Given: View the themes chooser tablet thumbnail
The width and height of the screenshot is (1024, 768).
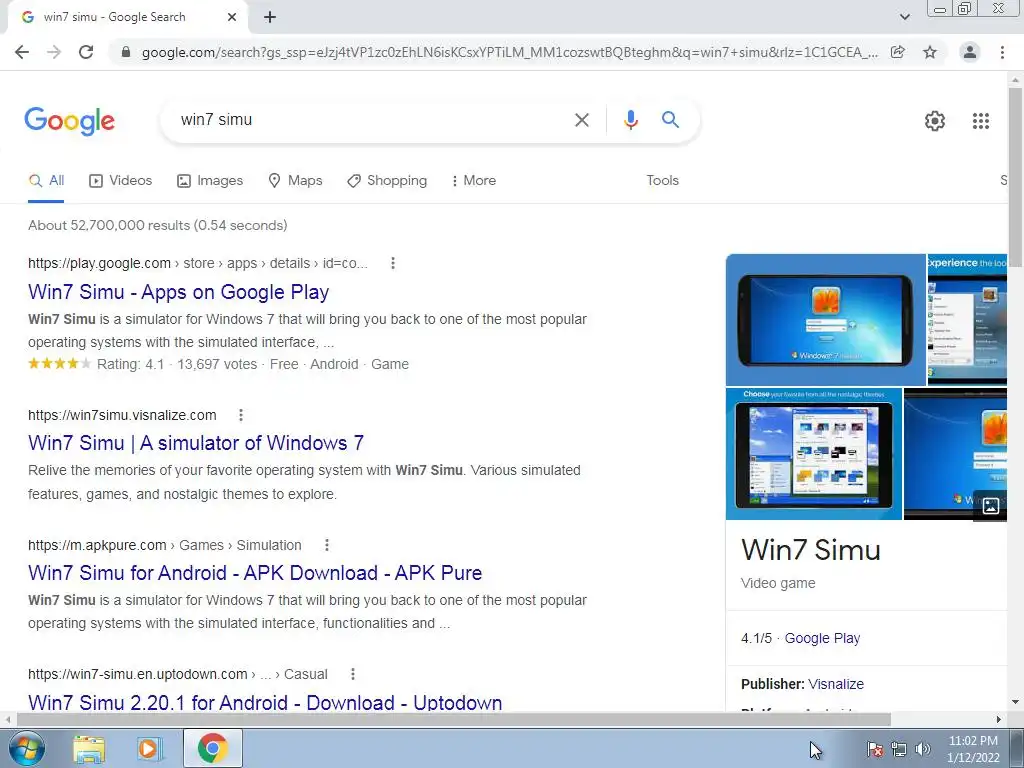Looking at the screenshot, I should (814, 454).
